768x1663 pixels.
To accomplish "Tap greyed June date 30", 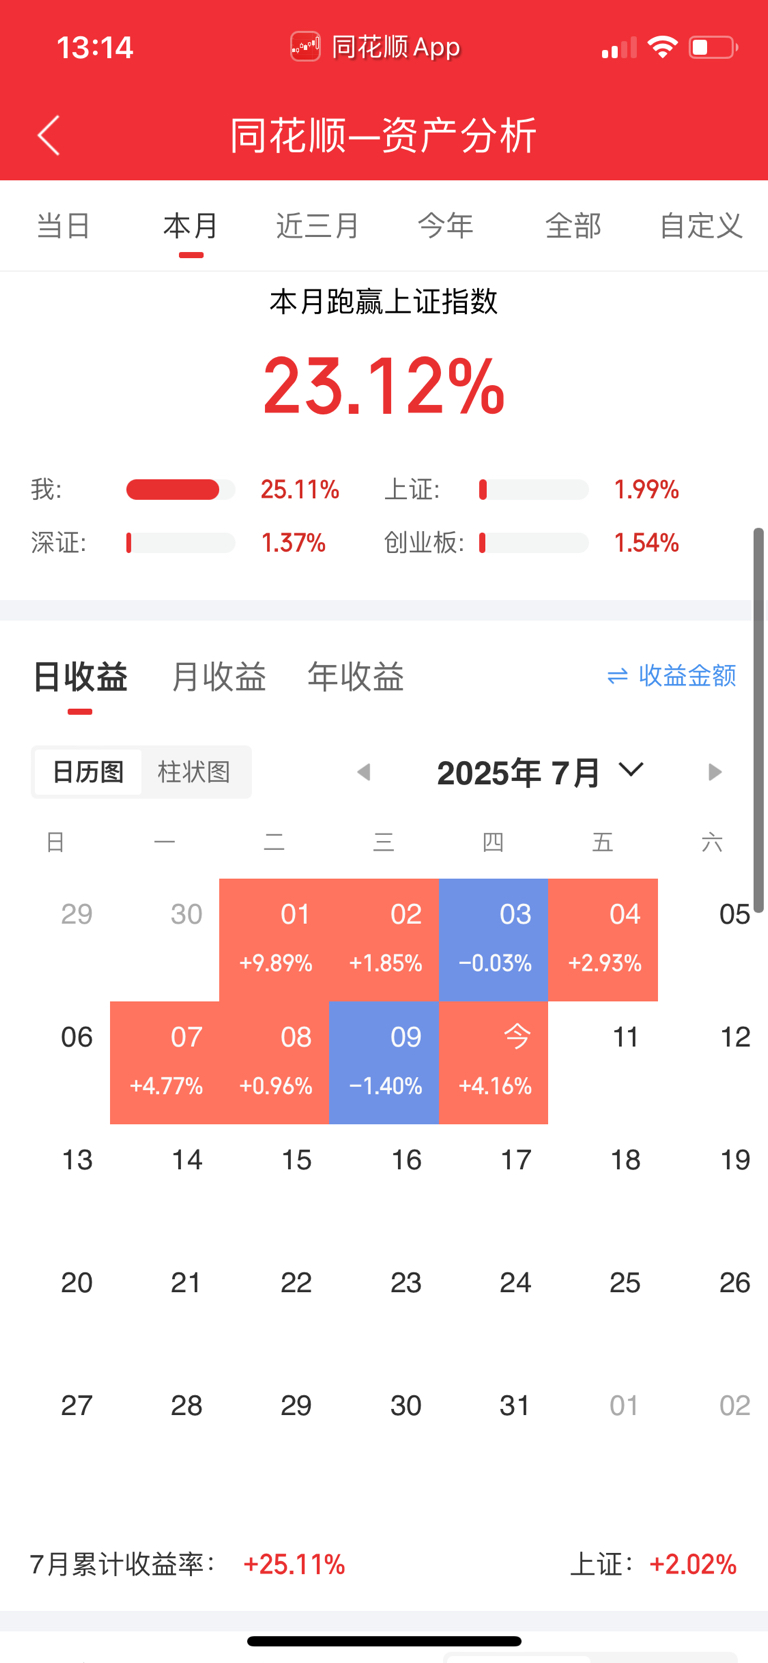I will pos(186,914).
